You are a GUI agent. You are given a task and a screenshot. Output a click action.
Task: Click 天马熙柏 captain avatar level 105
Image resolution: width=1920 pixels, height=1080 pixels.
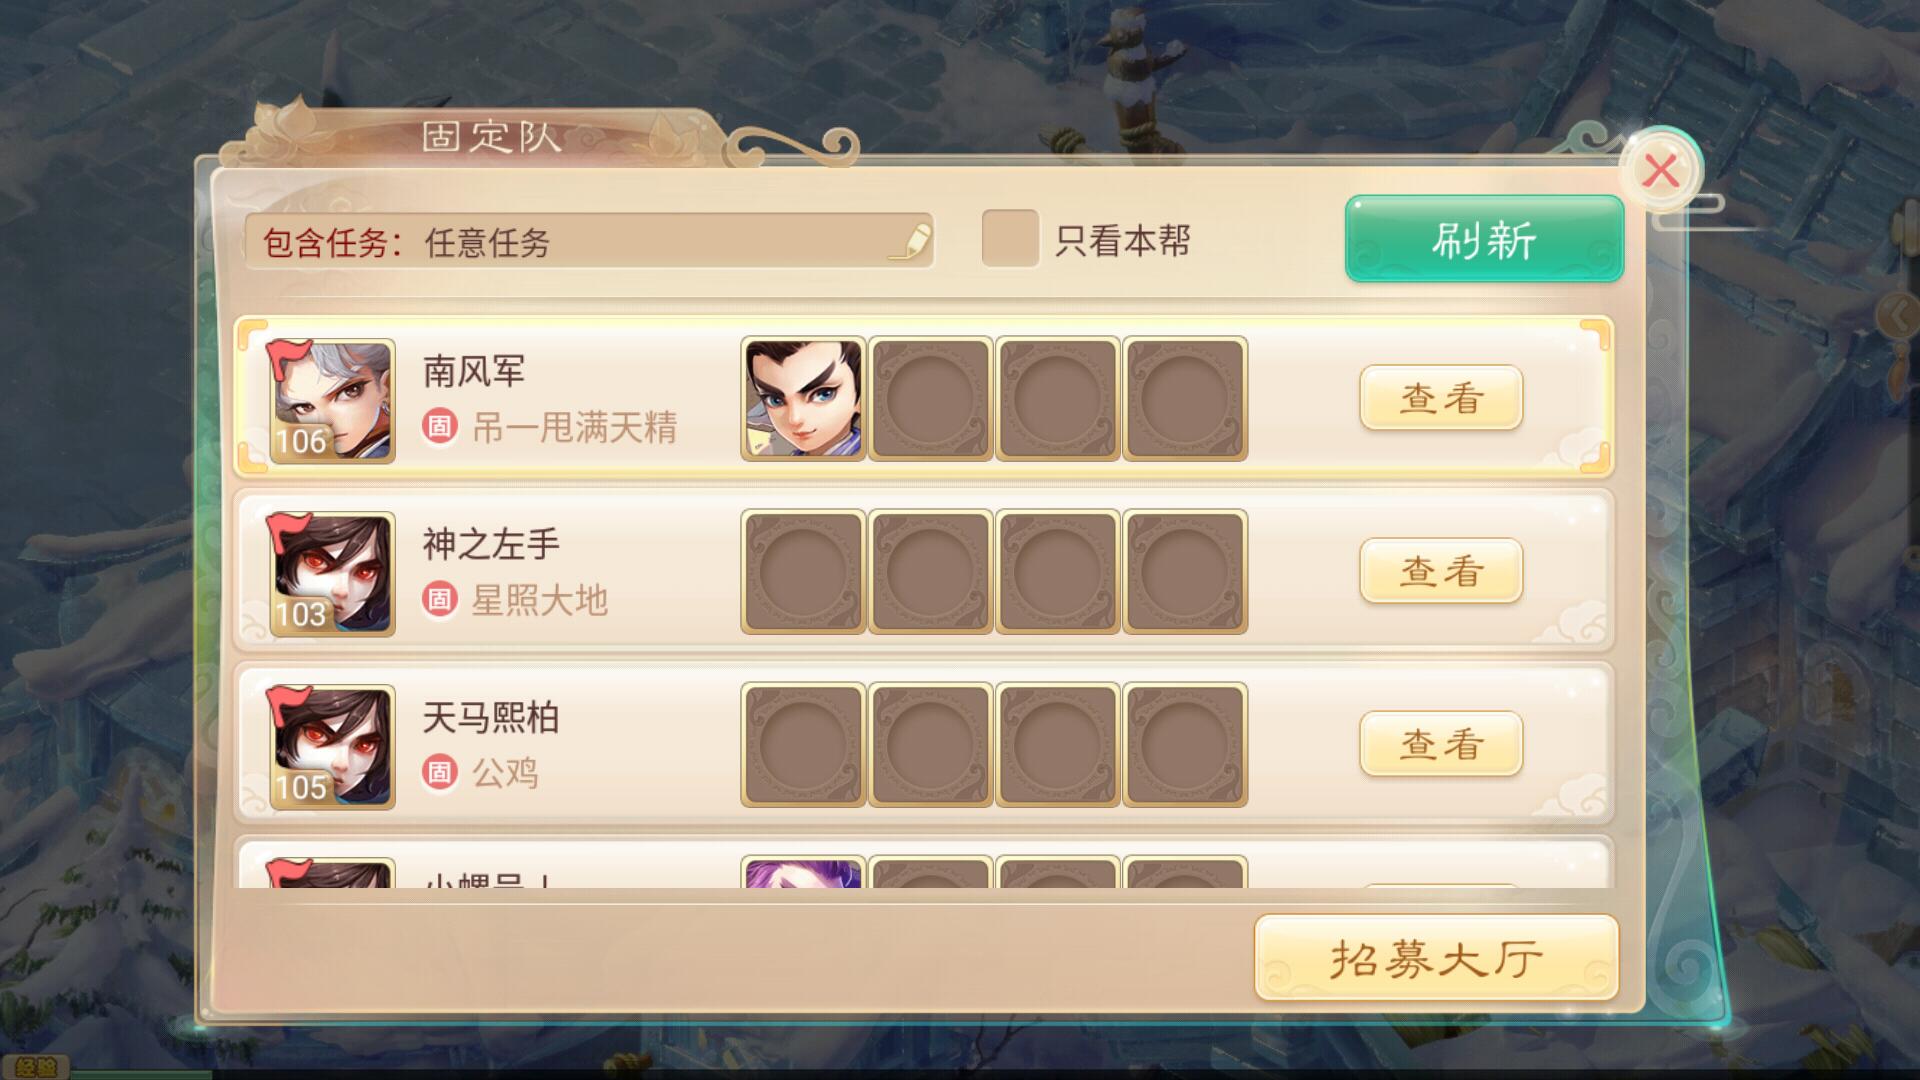[332, 746]
